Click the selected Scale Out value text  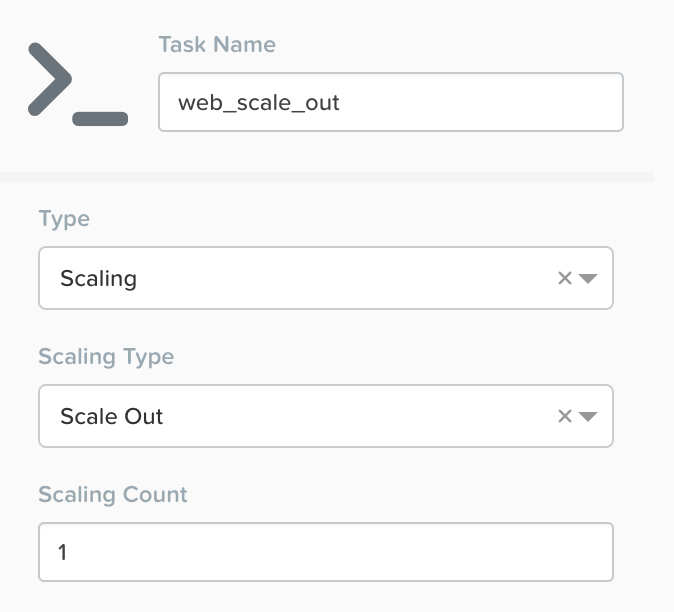[x=111, y=416]
